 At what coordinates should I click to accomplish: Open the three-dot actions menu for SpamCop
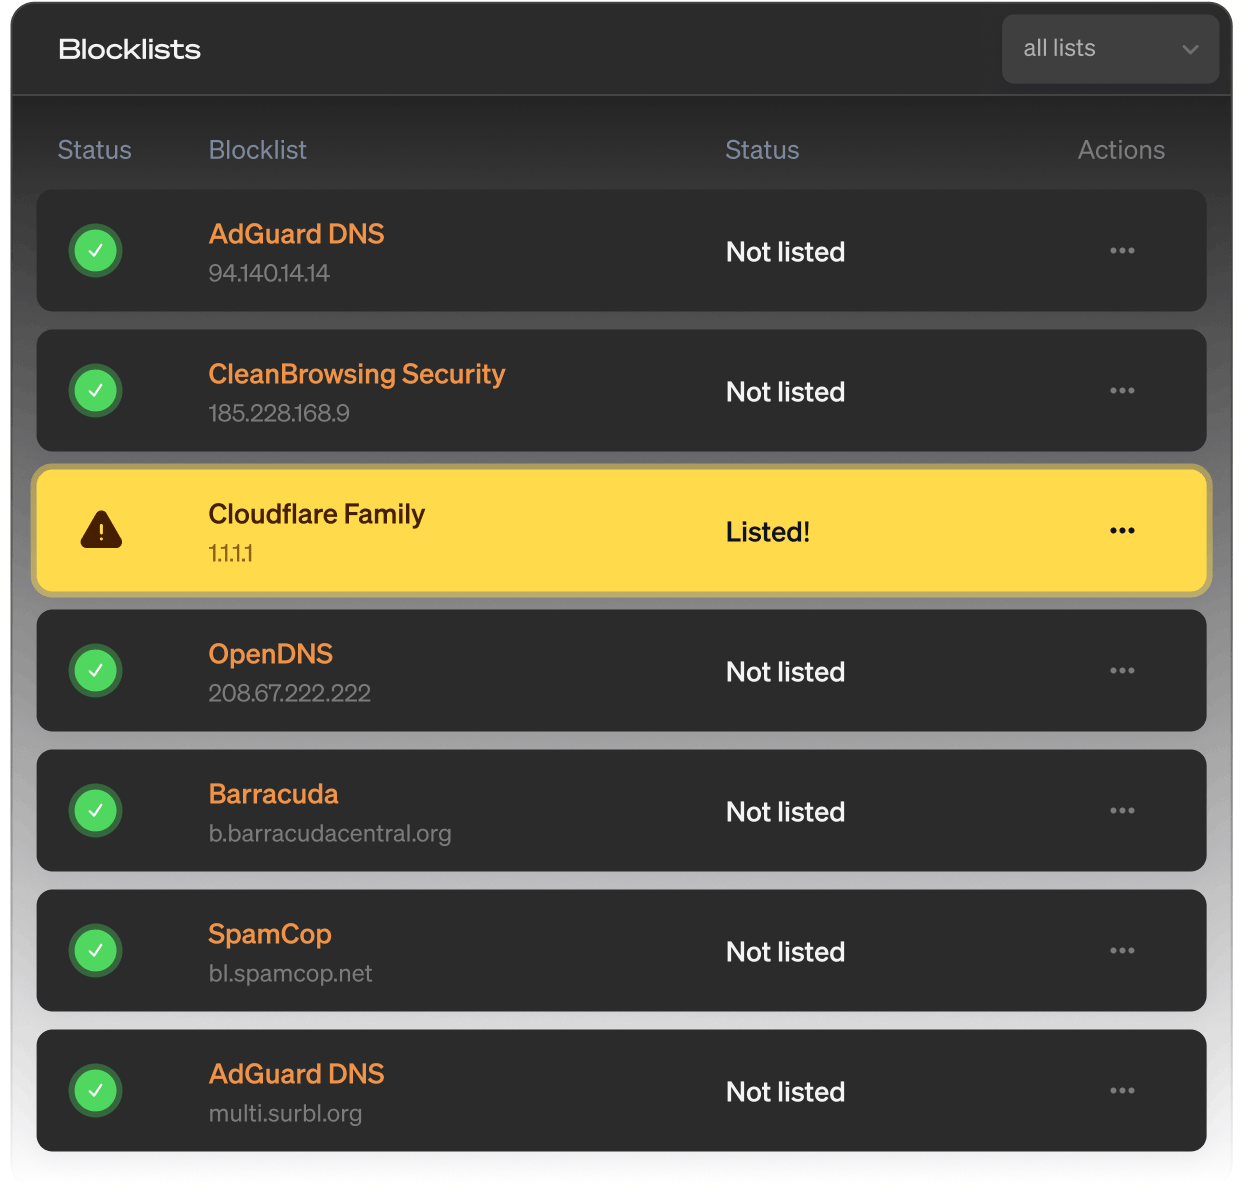click(1122, 951)
